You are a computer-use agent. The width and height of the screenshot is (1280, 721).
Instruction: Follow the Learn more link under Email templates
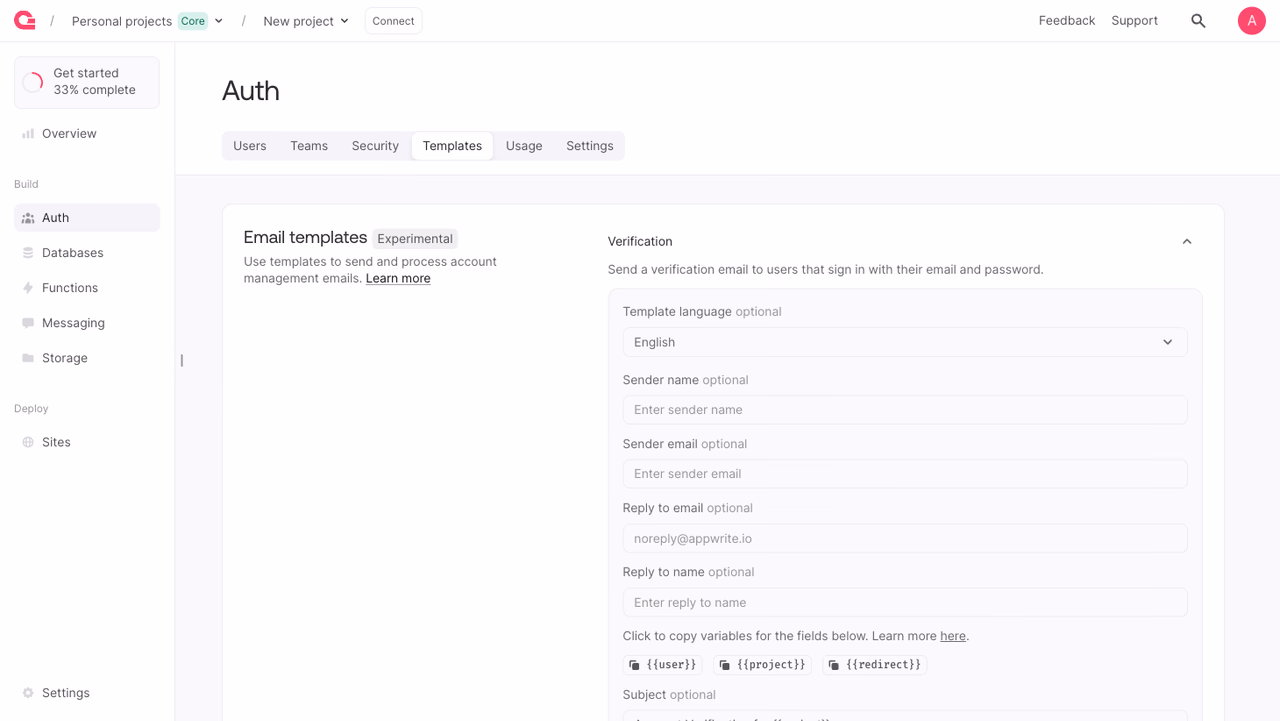click(x=398, y=278)
